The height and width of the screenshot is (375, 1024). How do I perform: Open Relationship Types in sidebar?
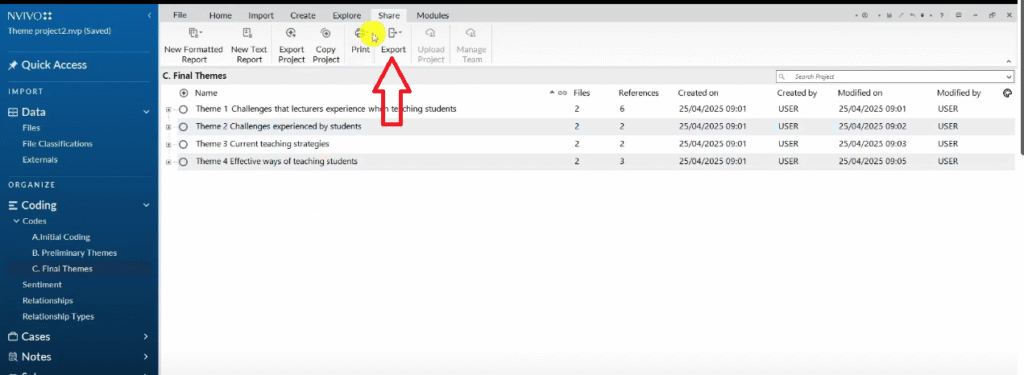(58, 316)
